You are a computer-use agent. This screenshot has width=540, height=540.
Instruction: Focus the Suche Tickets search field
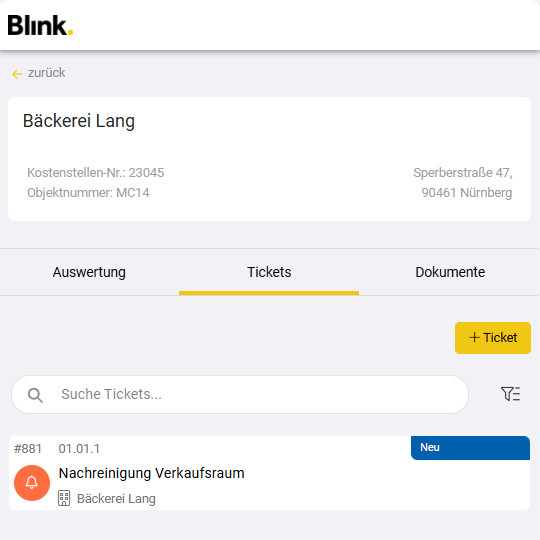click(240, 394)
